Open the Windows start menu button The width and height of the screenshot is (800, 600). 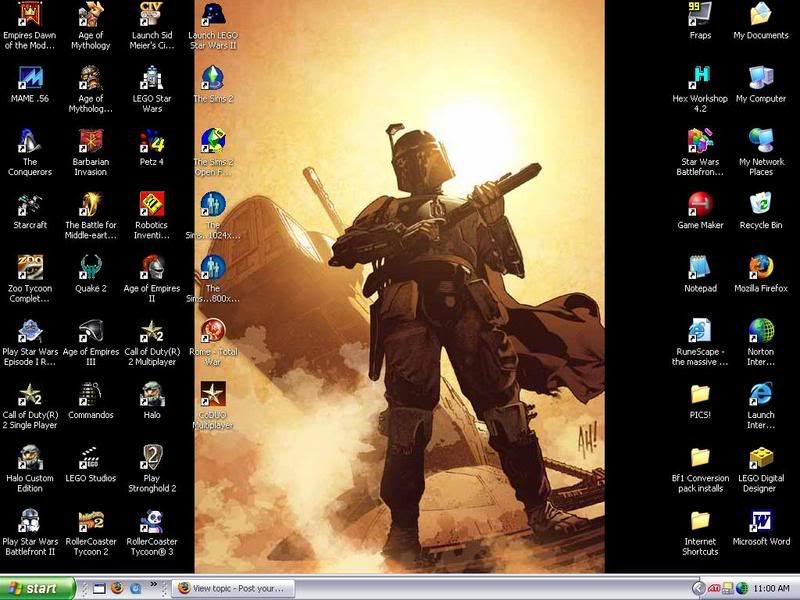[37, 588]
